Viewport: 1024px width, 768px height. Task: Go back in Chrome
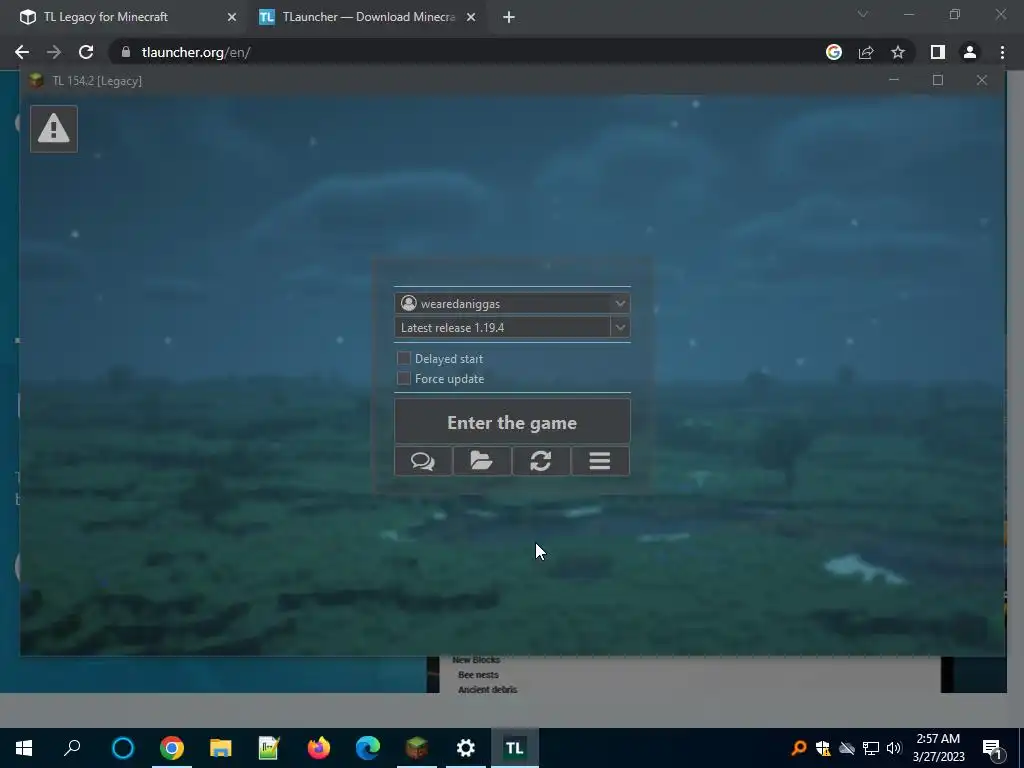22,52
